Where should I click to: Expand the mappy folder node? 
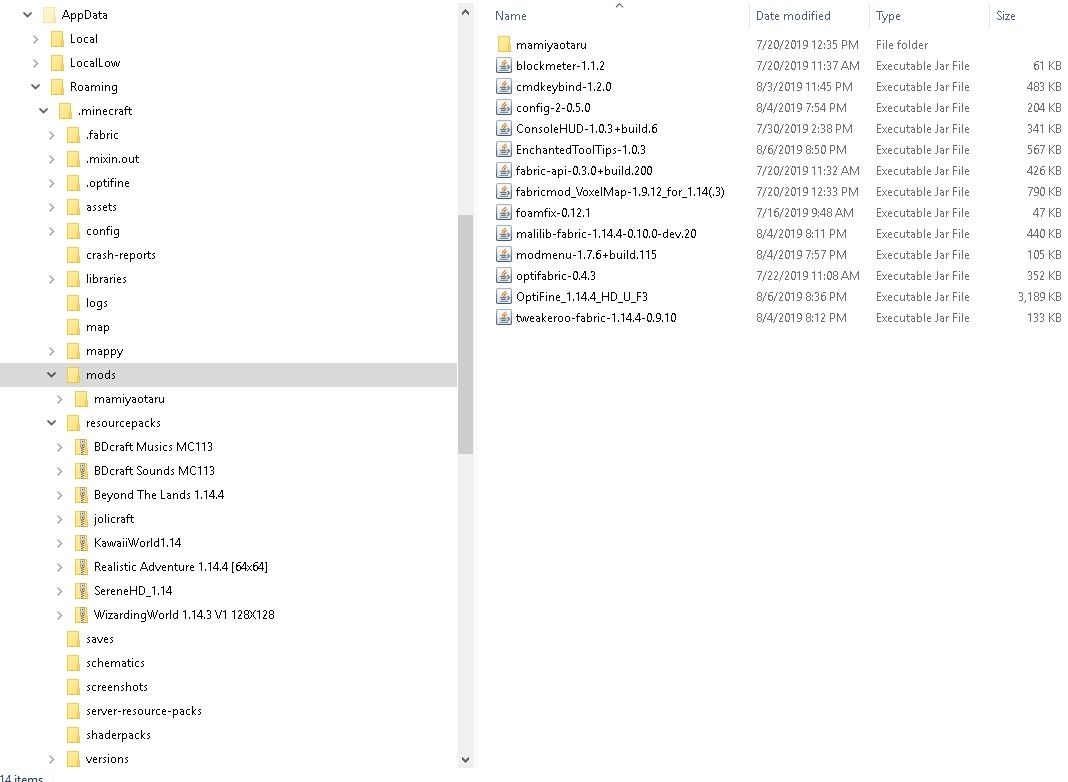click(x=52, y=351)
